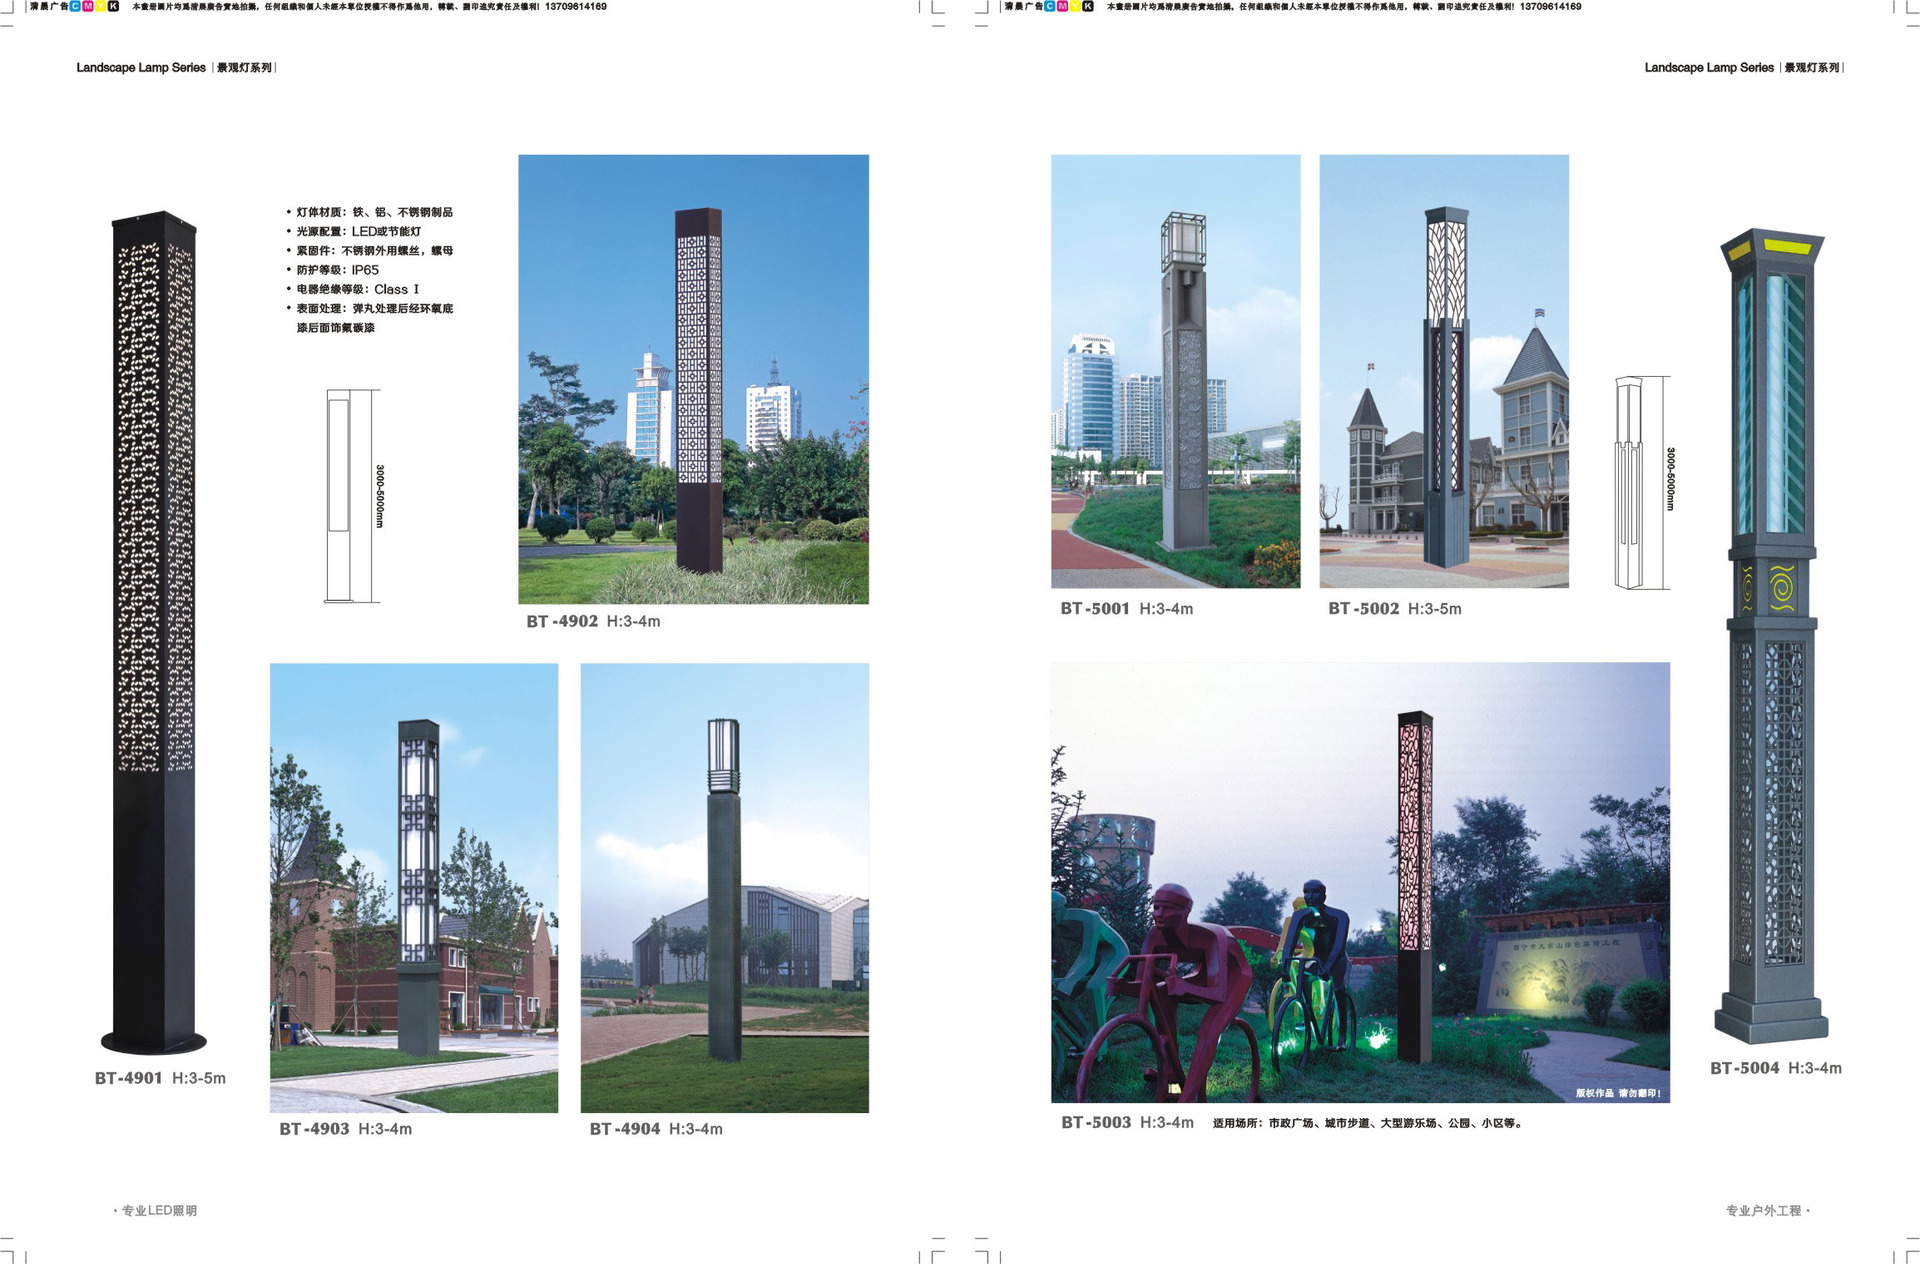Select the BT-4904 lamp photo
The width and height of the screenshot is (1920, 1264).
[x=724, y=887]
